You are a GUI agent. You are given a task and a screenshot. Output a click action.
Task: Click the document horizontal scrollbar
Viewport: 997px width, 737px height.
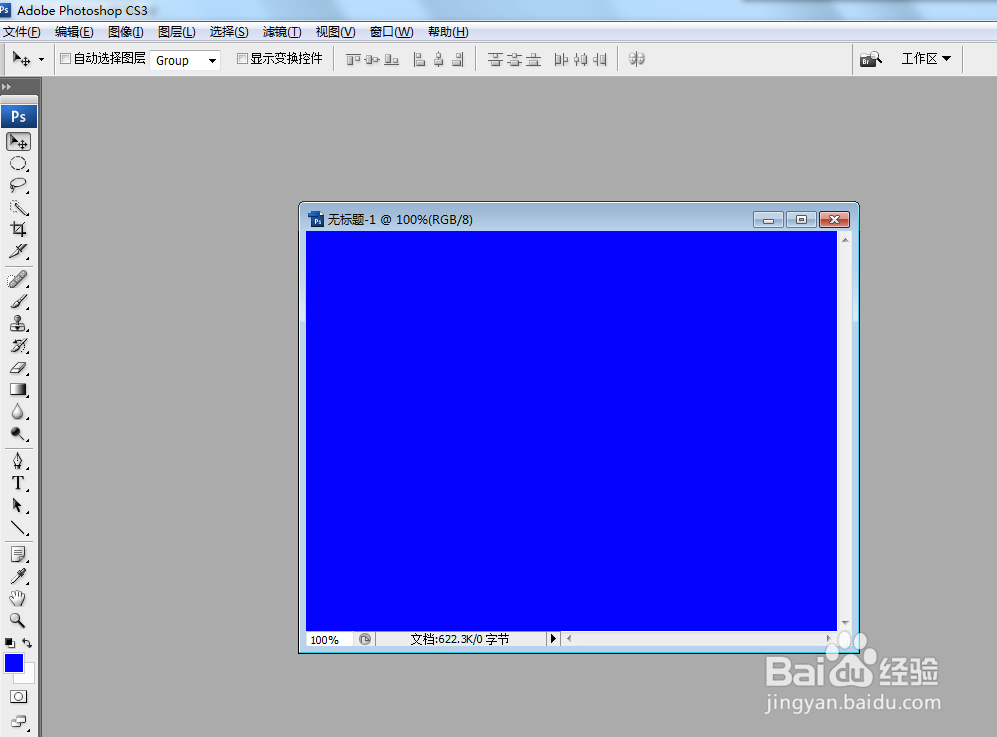click(x=698, y=638)
